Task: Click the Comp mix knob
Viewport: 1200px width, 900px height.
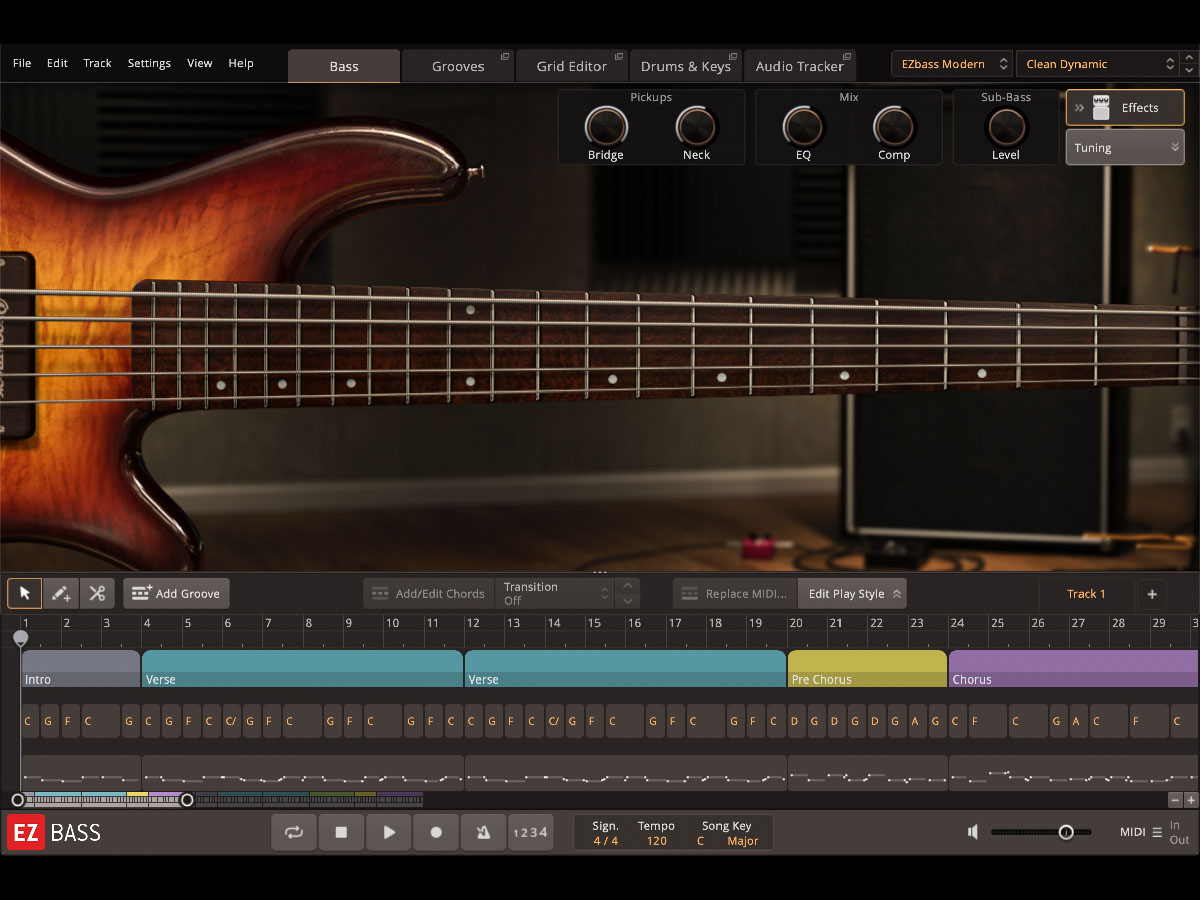Action: (x=894, y=127)
